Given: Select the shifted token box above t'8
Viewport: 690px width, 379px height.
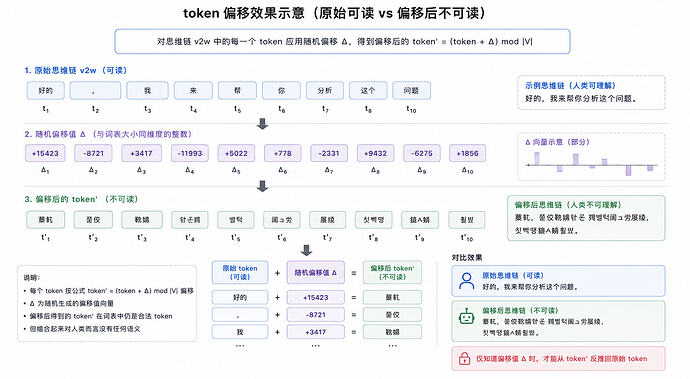Looking at the screenshot, I should pyautogui.click(x=374, y=220).
